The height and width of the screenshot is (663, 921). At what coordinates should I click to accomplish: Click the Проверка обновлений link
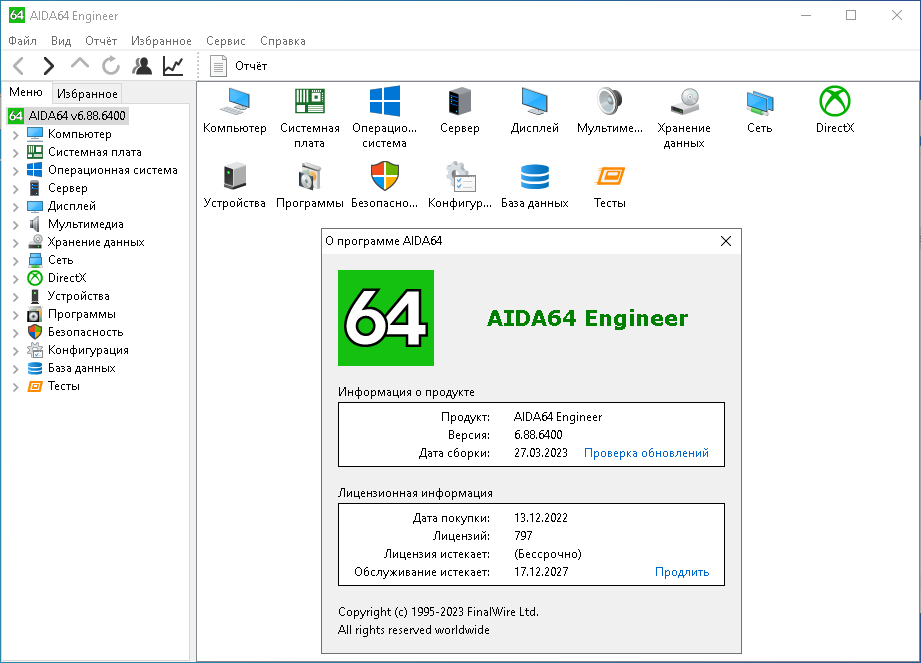tap(646, 453)
